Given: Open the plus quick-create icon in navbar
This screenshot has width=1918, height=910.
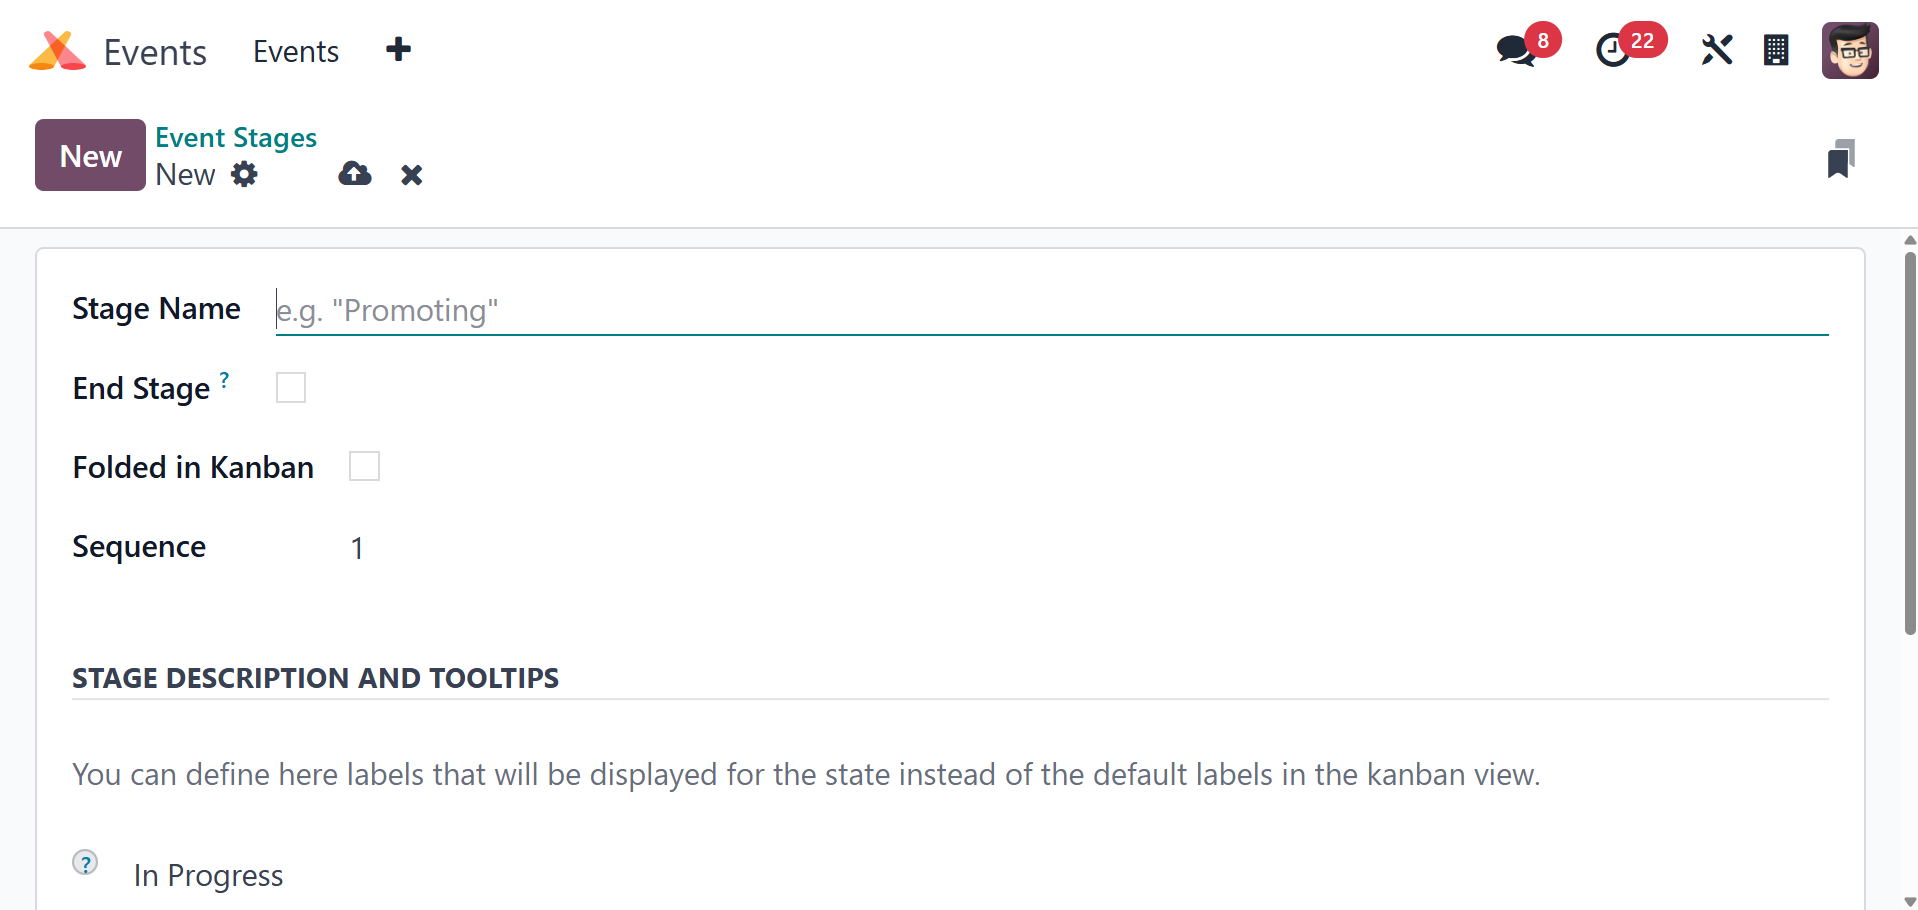Looking at the screenshot, I should (398, 49).
